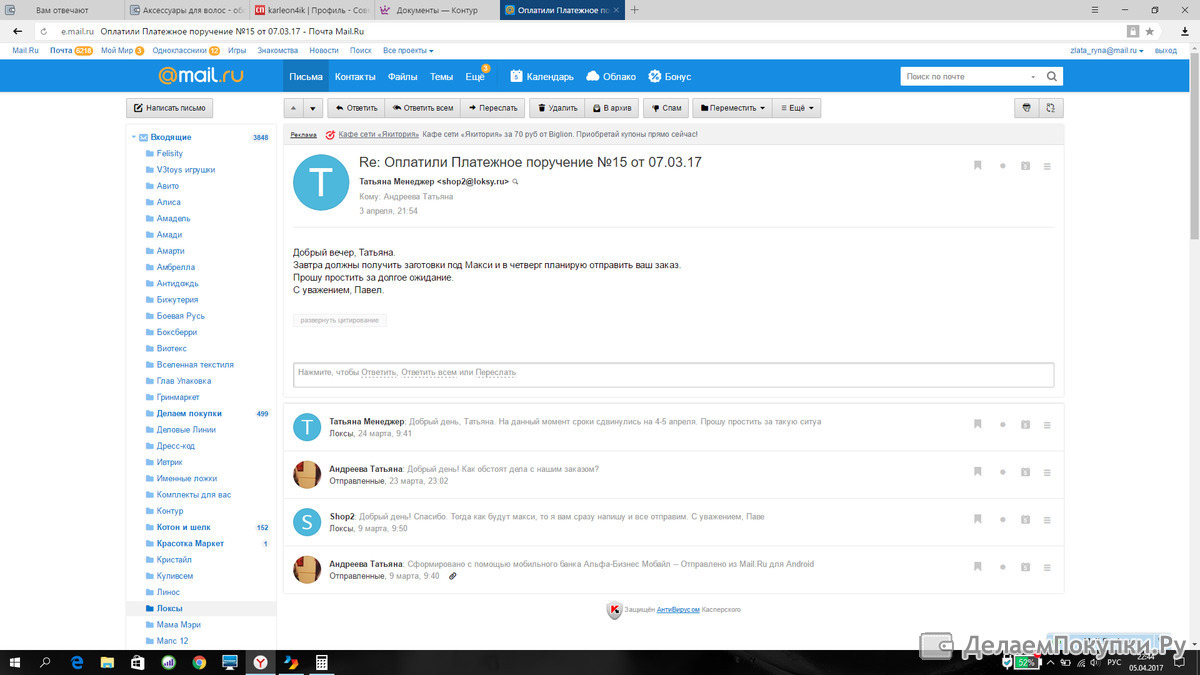Open the Ещё dropdown in the message toolbar
The image size is (1200, 675).
pos(796,108)
